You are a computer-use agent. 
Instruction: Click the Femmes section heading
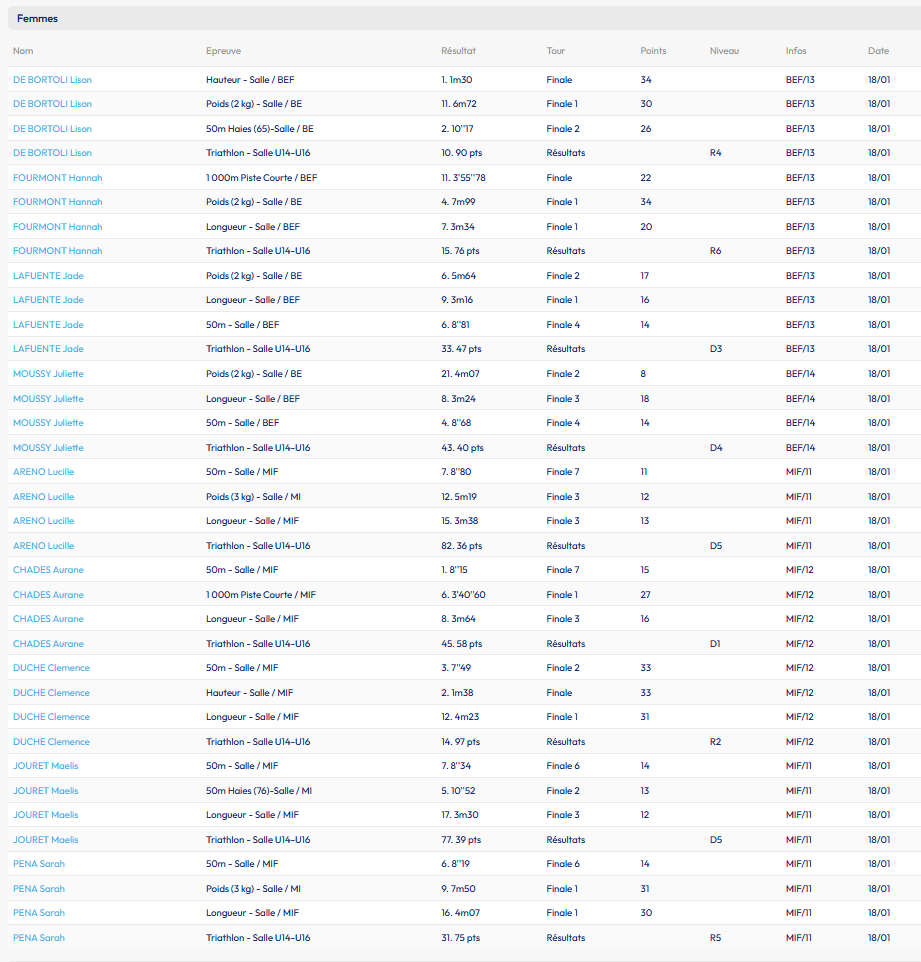click(x=37, y=19)
